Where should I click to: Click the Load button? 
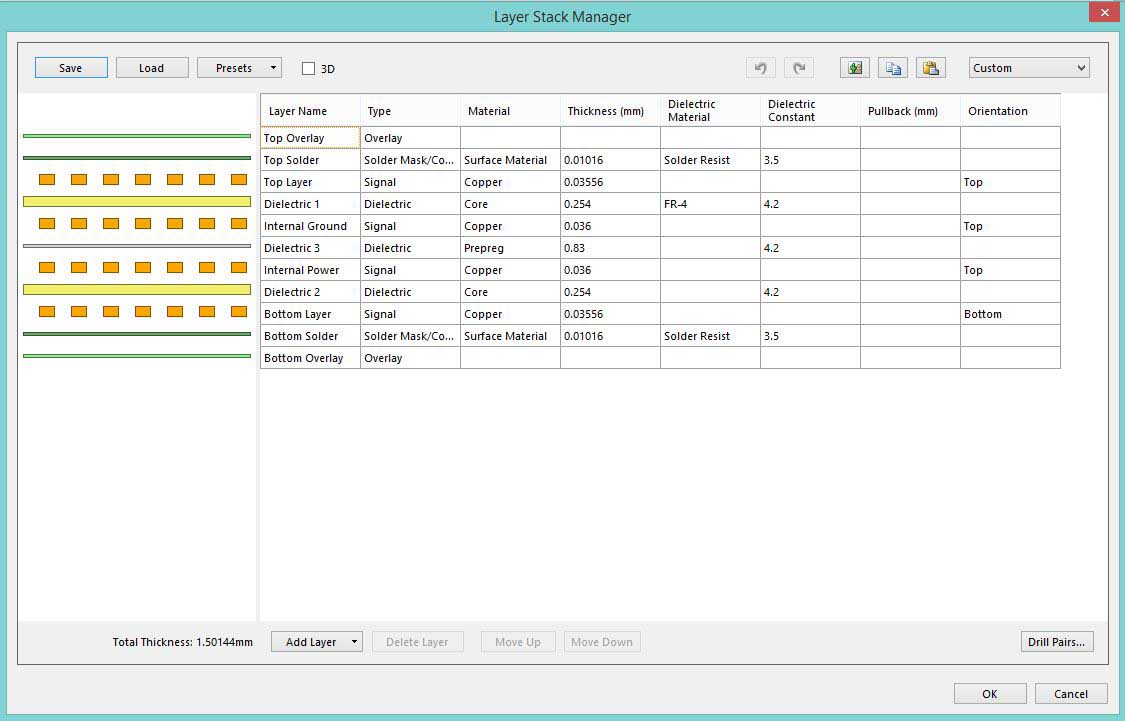pyautogui.click(x=152, y=68)
